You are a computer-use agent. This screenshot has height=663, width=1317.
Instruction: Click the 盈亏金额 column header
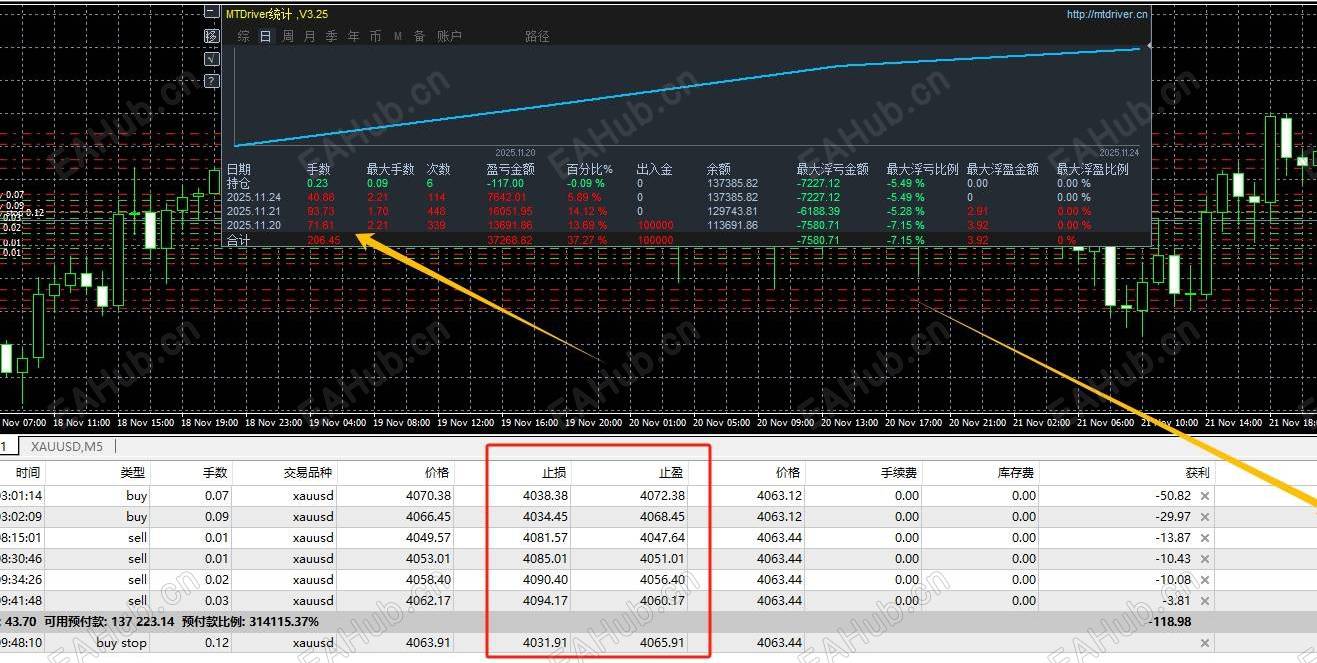pyautogui.click(x=511, y=170)
